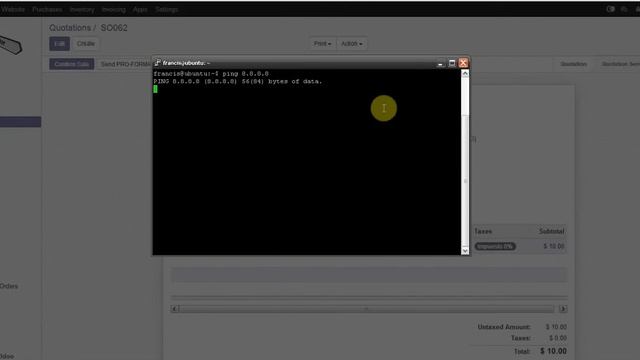
Task: Click the 'PING 0.0.0.0 … bytes of data' output line
Action: click(x=238, y=82)
